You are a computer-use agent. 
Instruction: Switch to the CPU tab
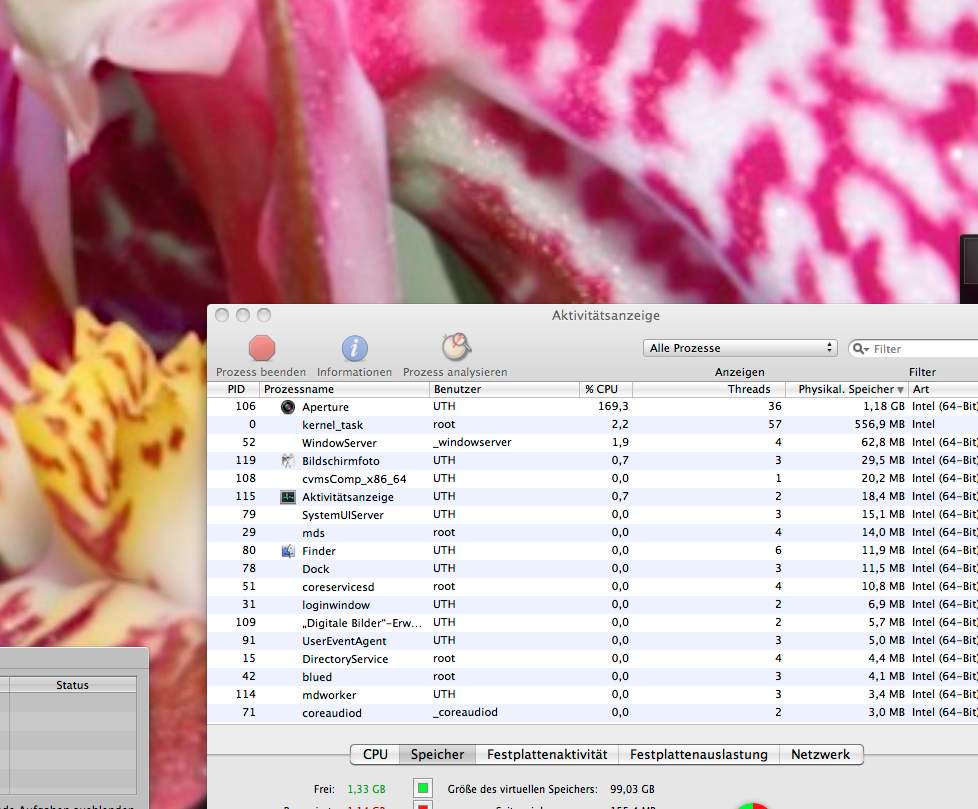tap(375, 755)
